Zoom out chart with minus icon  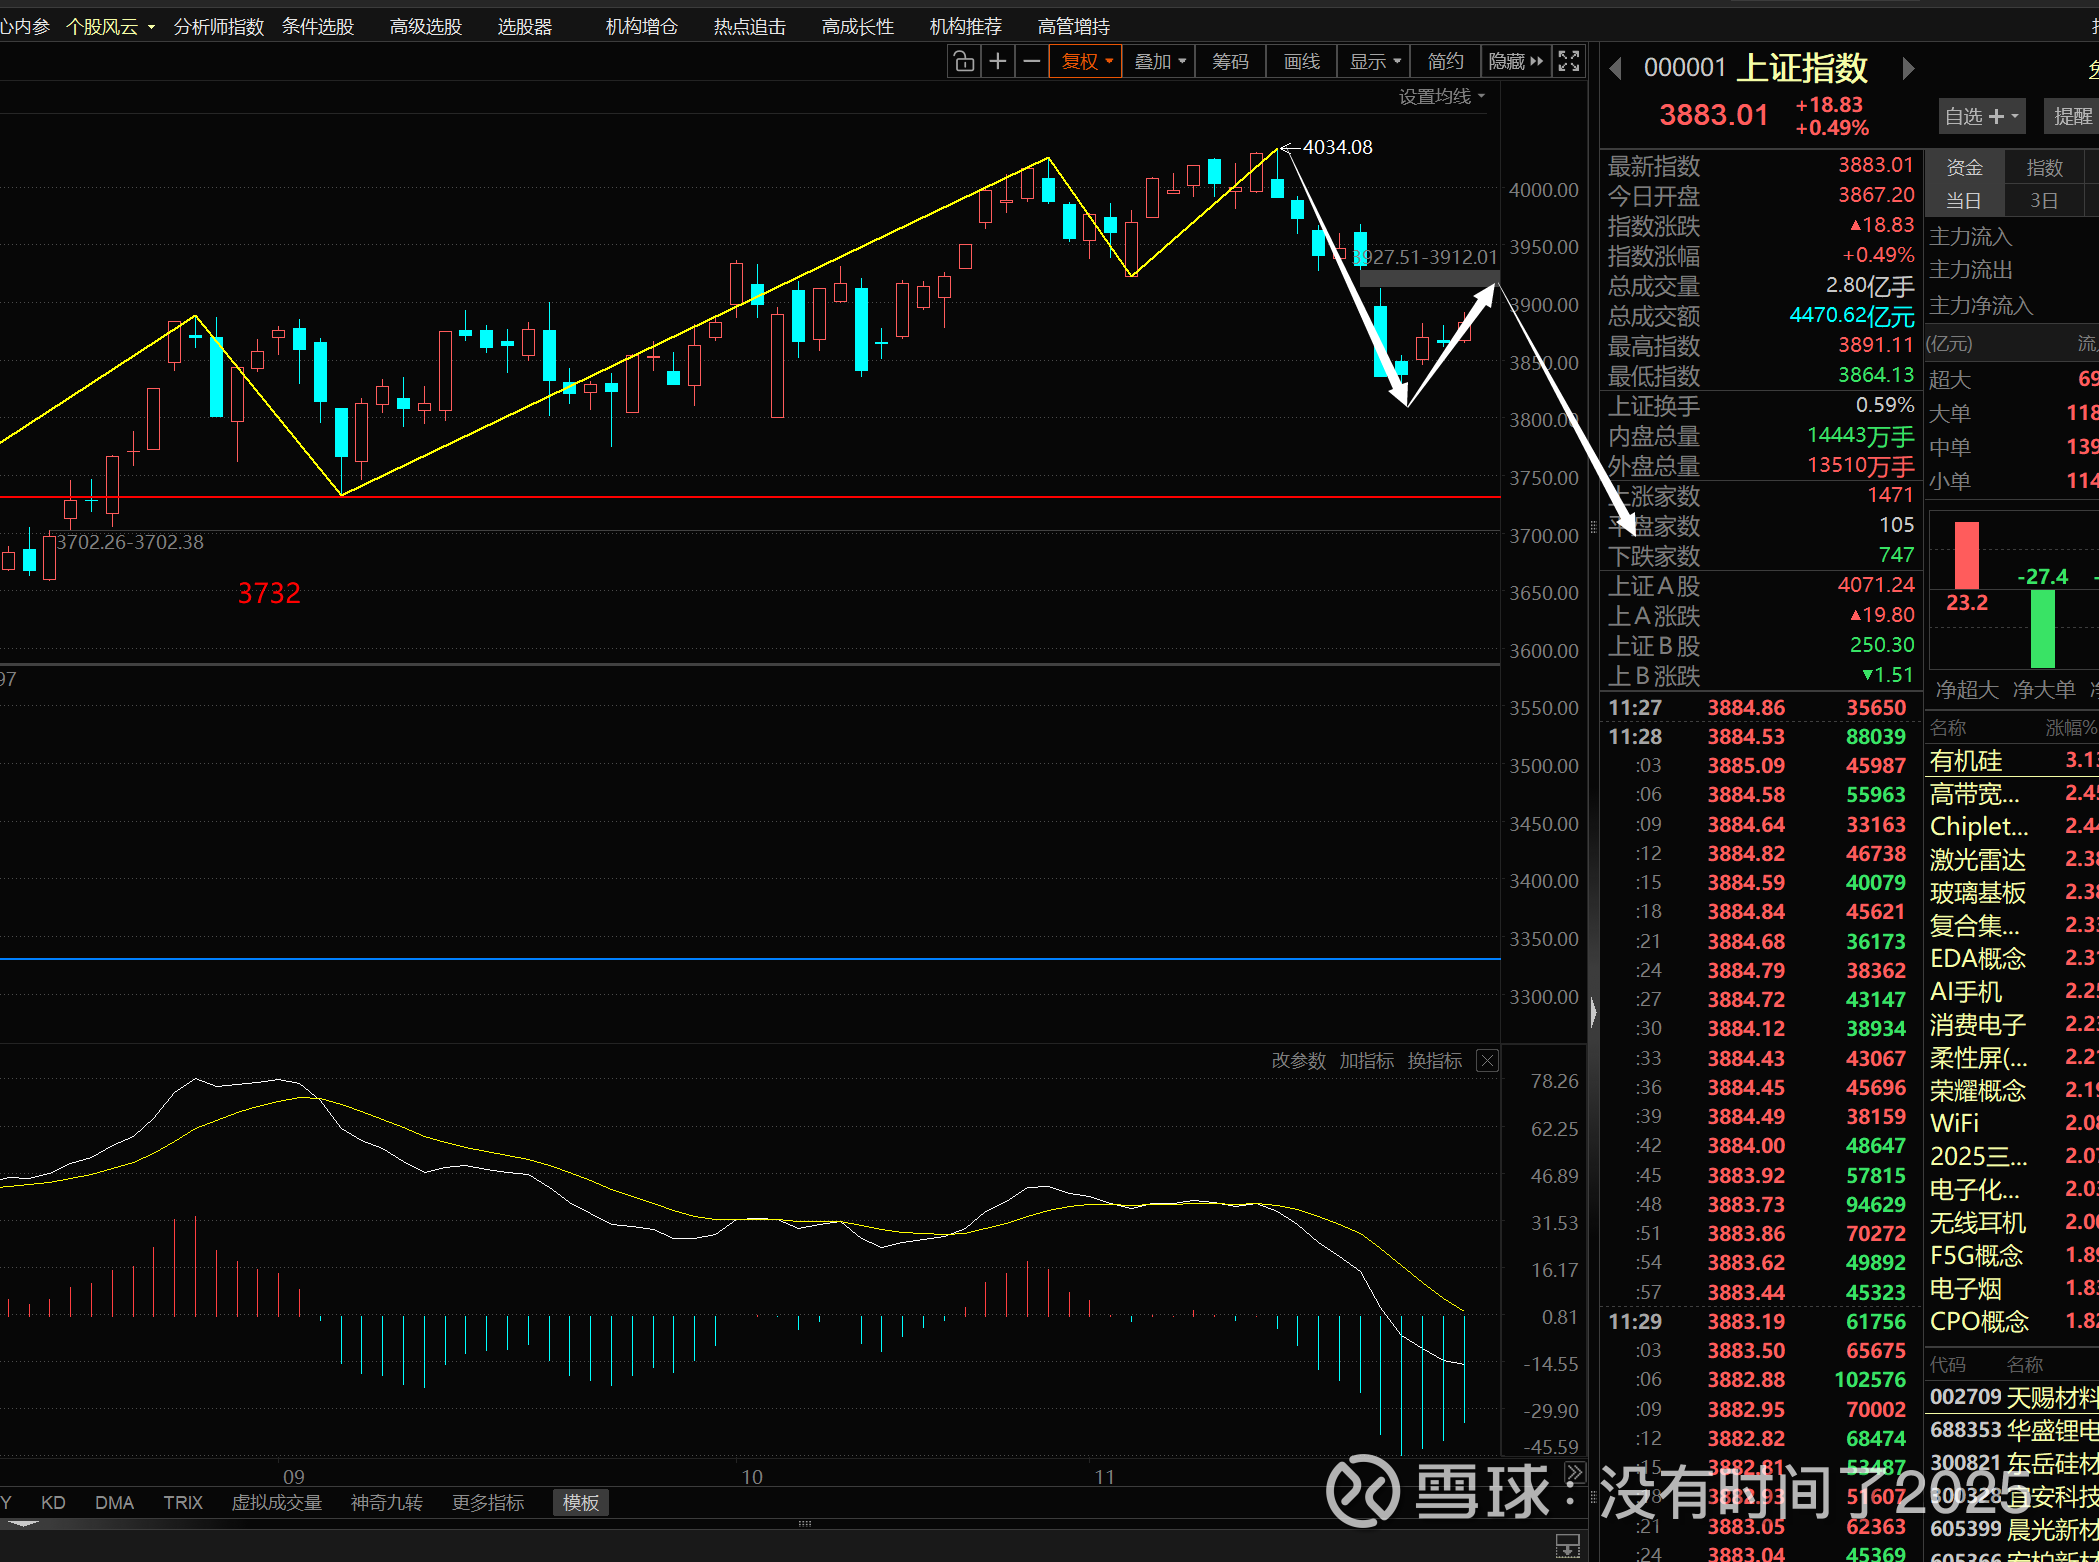[1032, 62]
